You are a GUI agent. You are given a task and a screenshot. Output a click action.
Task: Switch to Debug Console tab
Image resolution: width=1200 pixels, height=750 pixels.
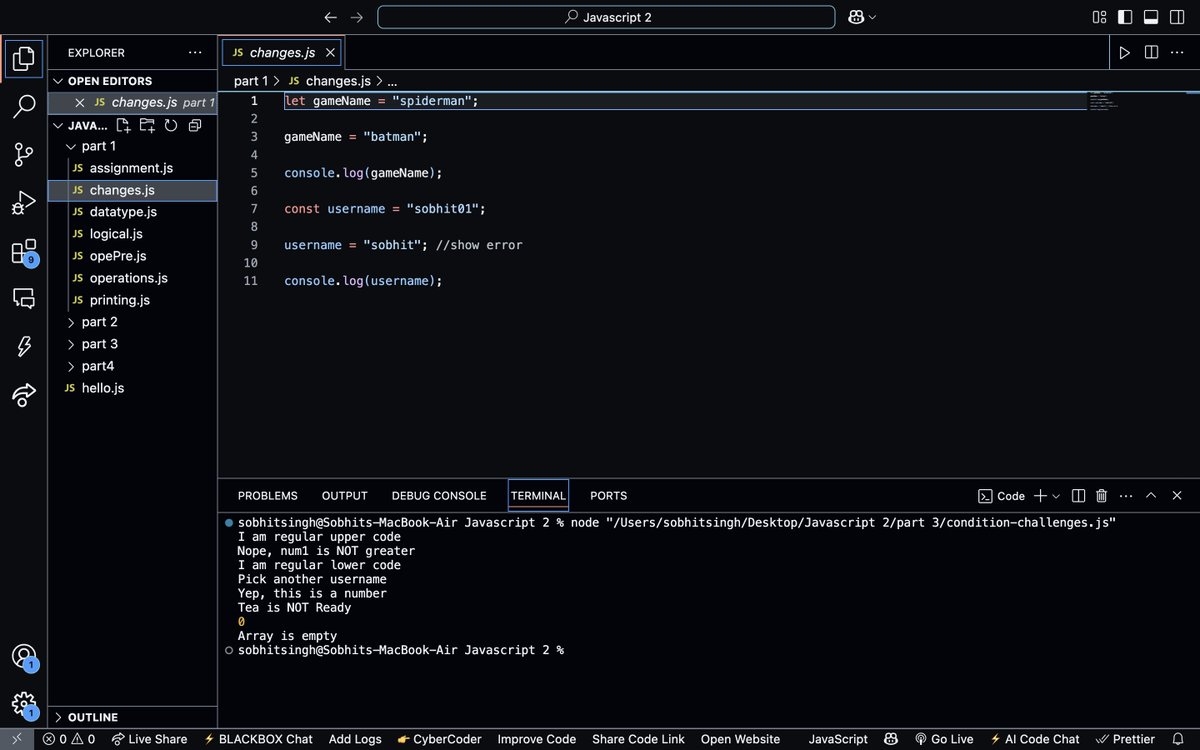coord(439,496)
